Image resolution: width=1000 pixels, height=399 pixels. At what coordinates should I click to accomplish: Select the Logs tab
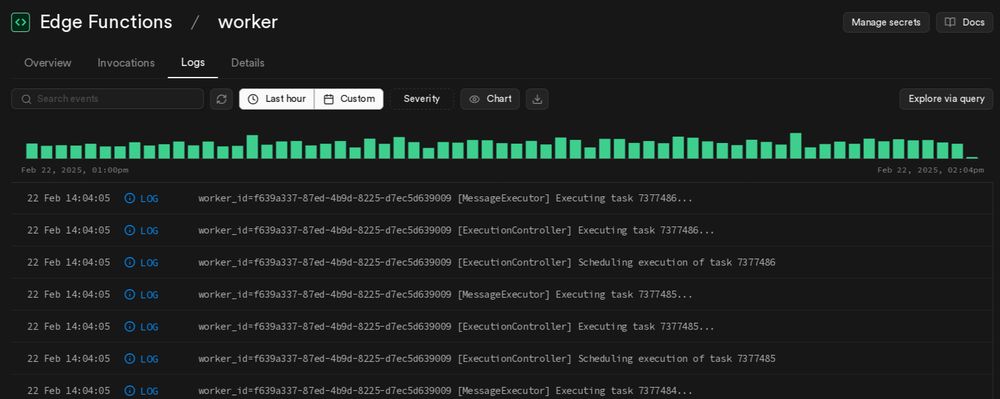click(193, 62)
